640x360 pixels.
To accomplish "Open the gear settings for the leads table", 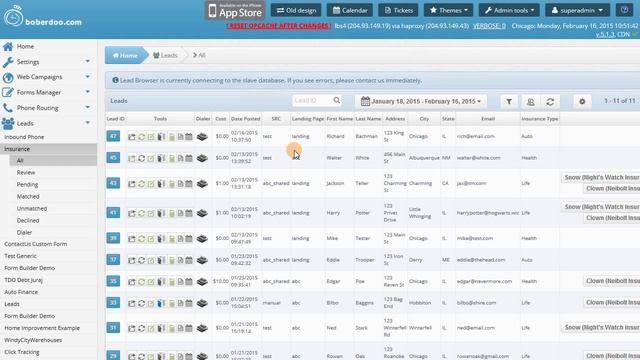I will tap(582, 102).
